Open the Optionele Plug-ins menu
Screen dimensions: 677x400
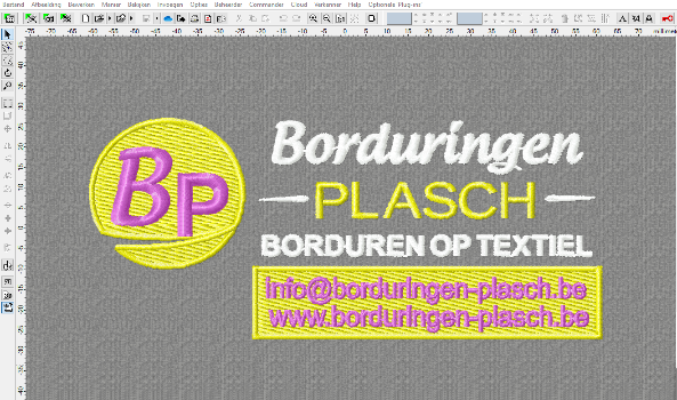pos(395,4)
